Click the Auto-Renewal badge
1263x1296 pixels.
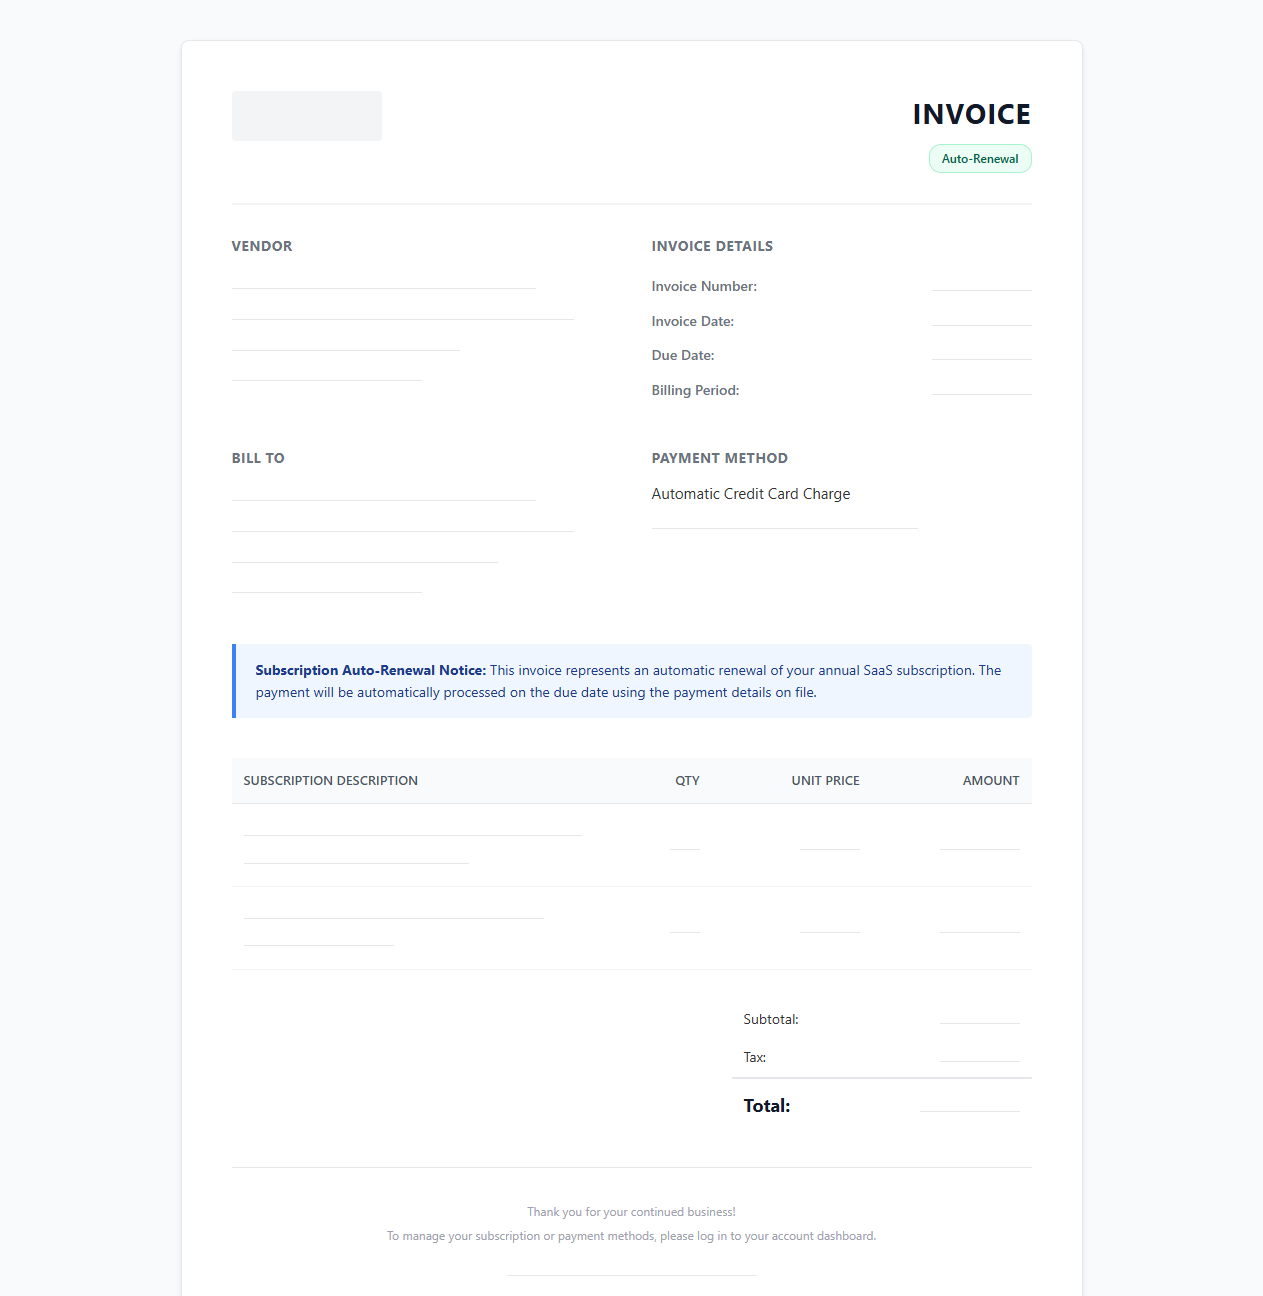(980, 159)
